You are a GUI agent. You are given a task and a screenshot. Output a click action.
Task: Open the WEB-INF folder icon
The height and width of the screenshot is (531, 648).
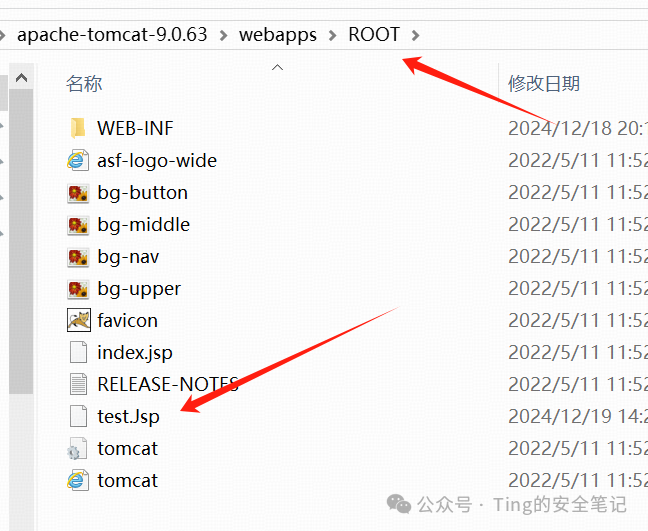78,128
